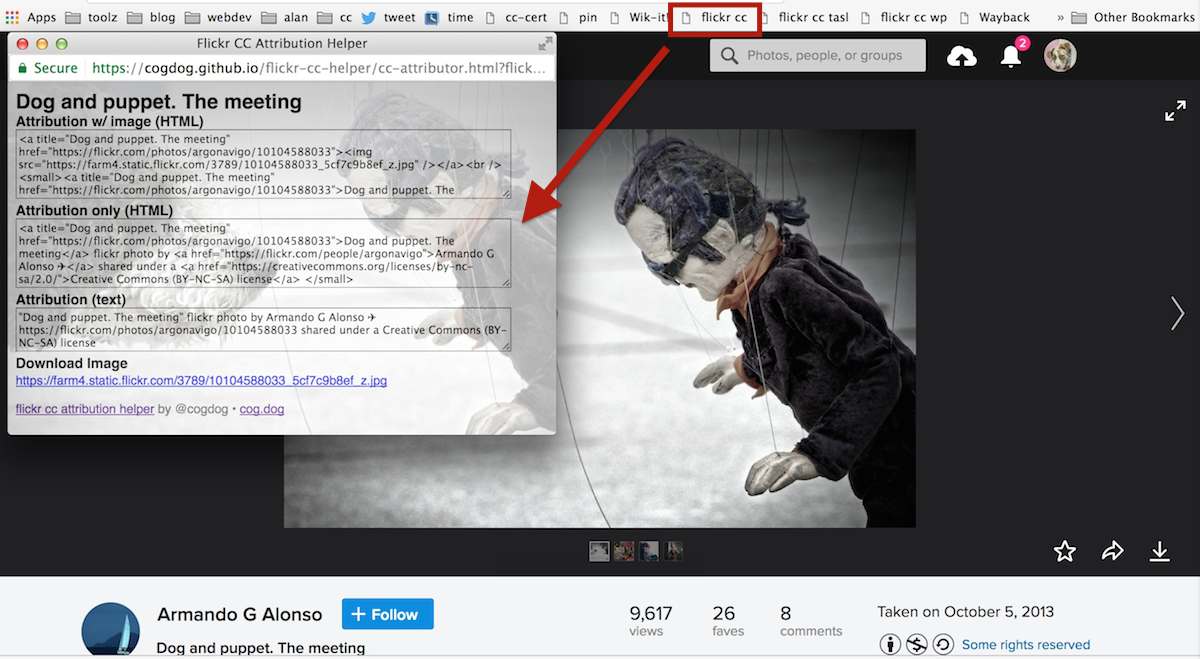Click the tweet bookmark
The image size is (1200, 659).
[x=388, y=17]
